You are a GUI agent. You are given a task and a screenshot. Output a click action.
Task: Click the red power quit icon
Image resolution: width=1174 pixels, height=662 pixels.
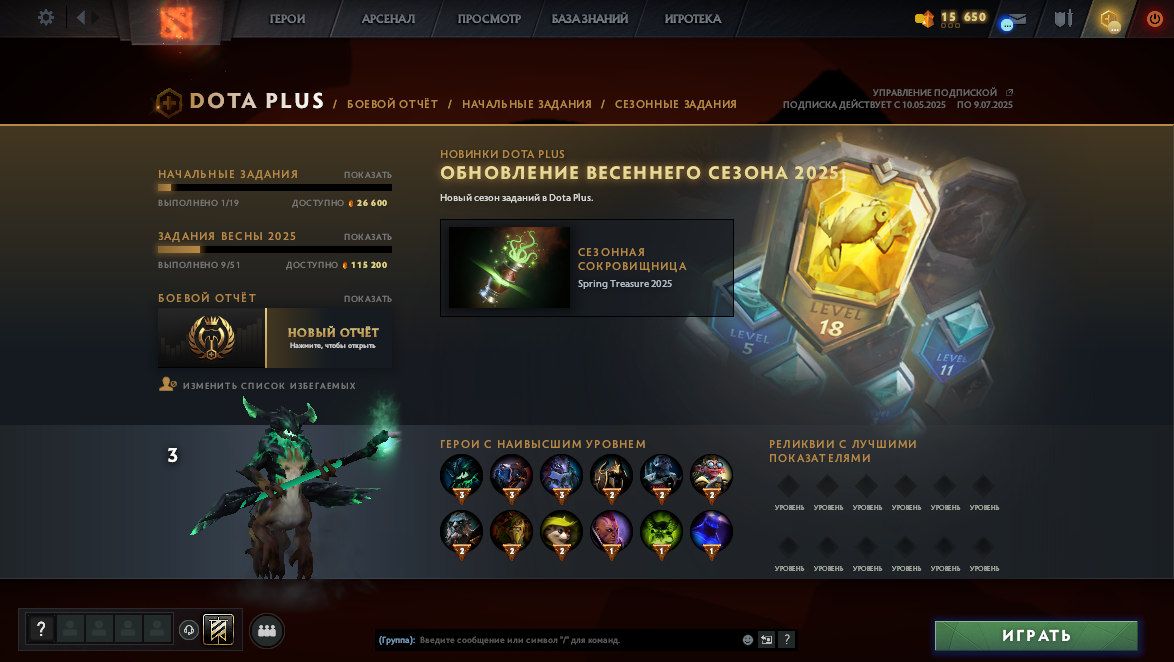[x=1155, y=19]
